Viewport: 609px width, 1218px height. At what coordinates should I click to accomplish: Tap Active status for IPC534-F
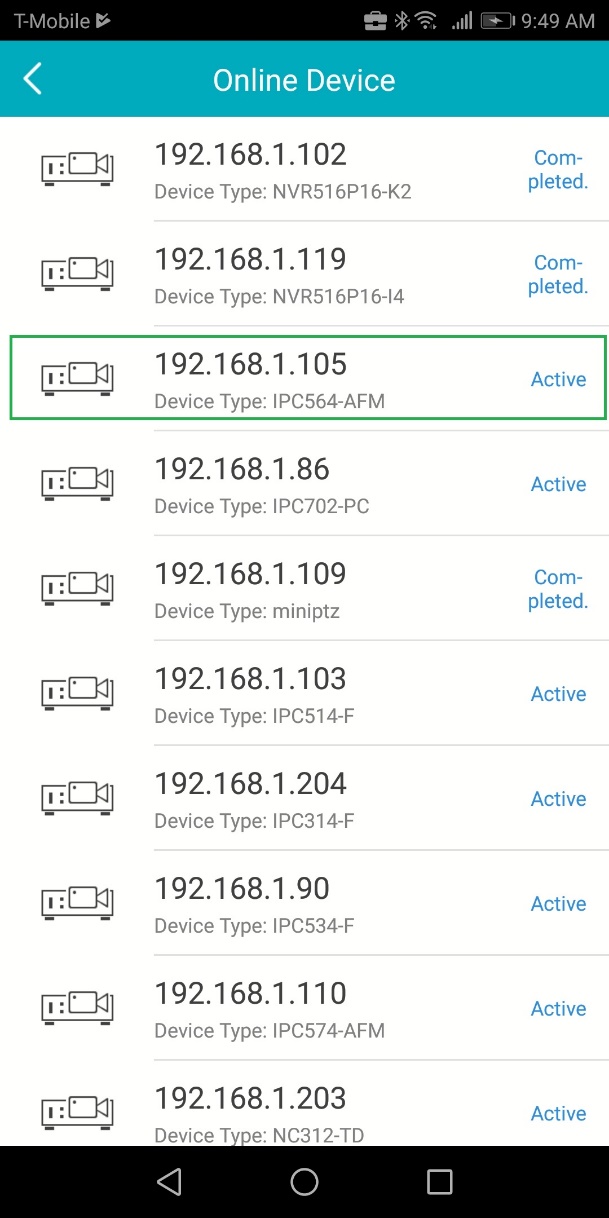[558, 904]
